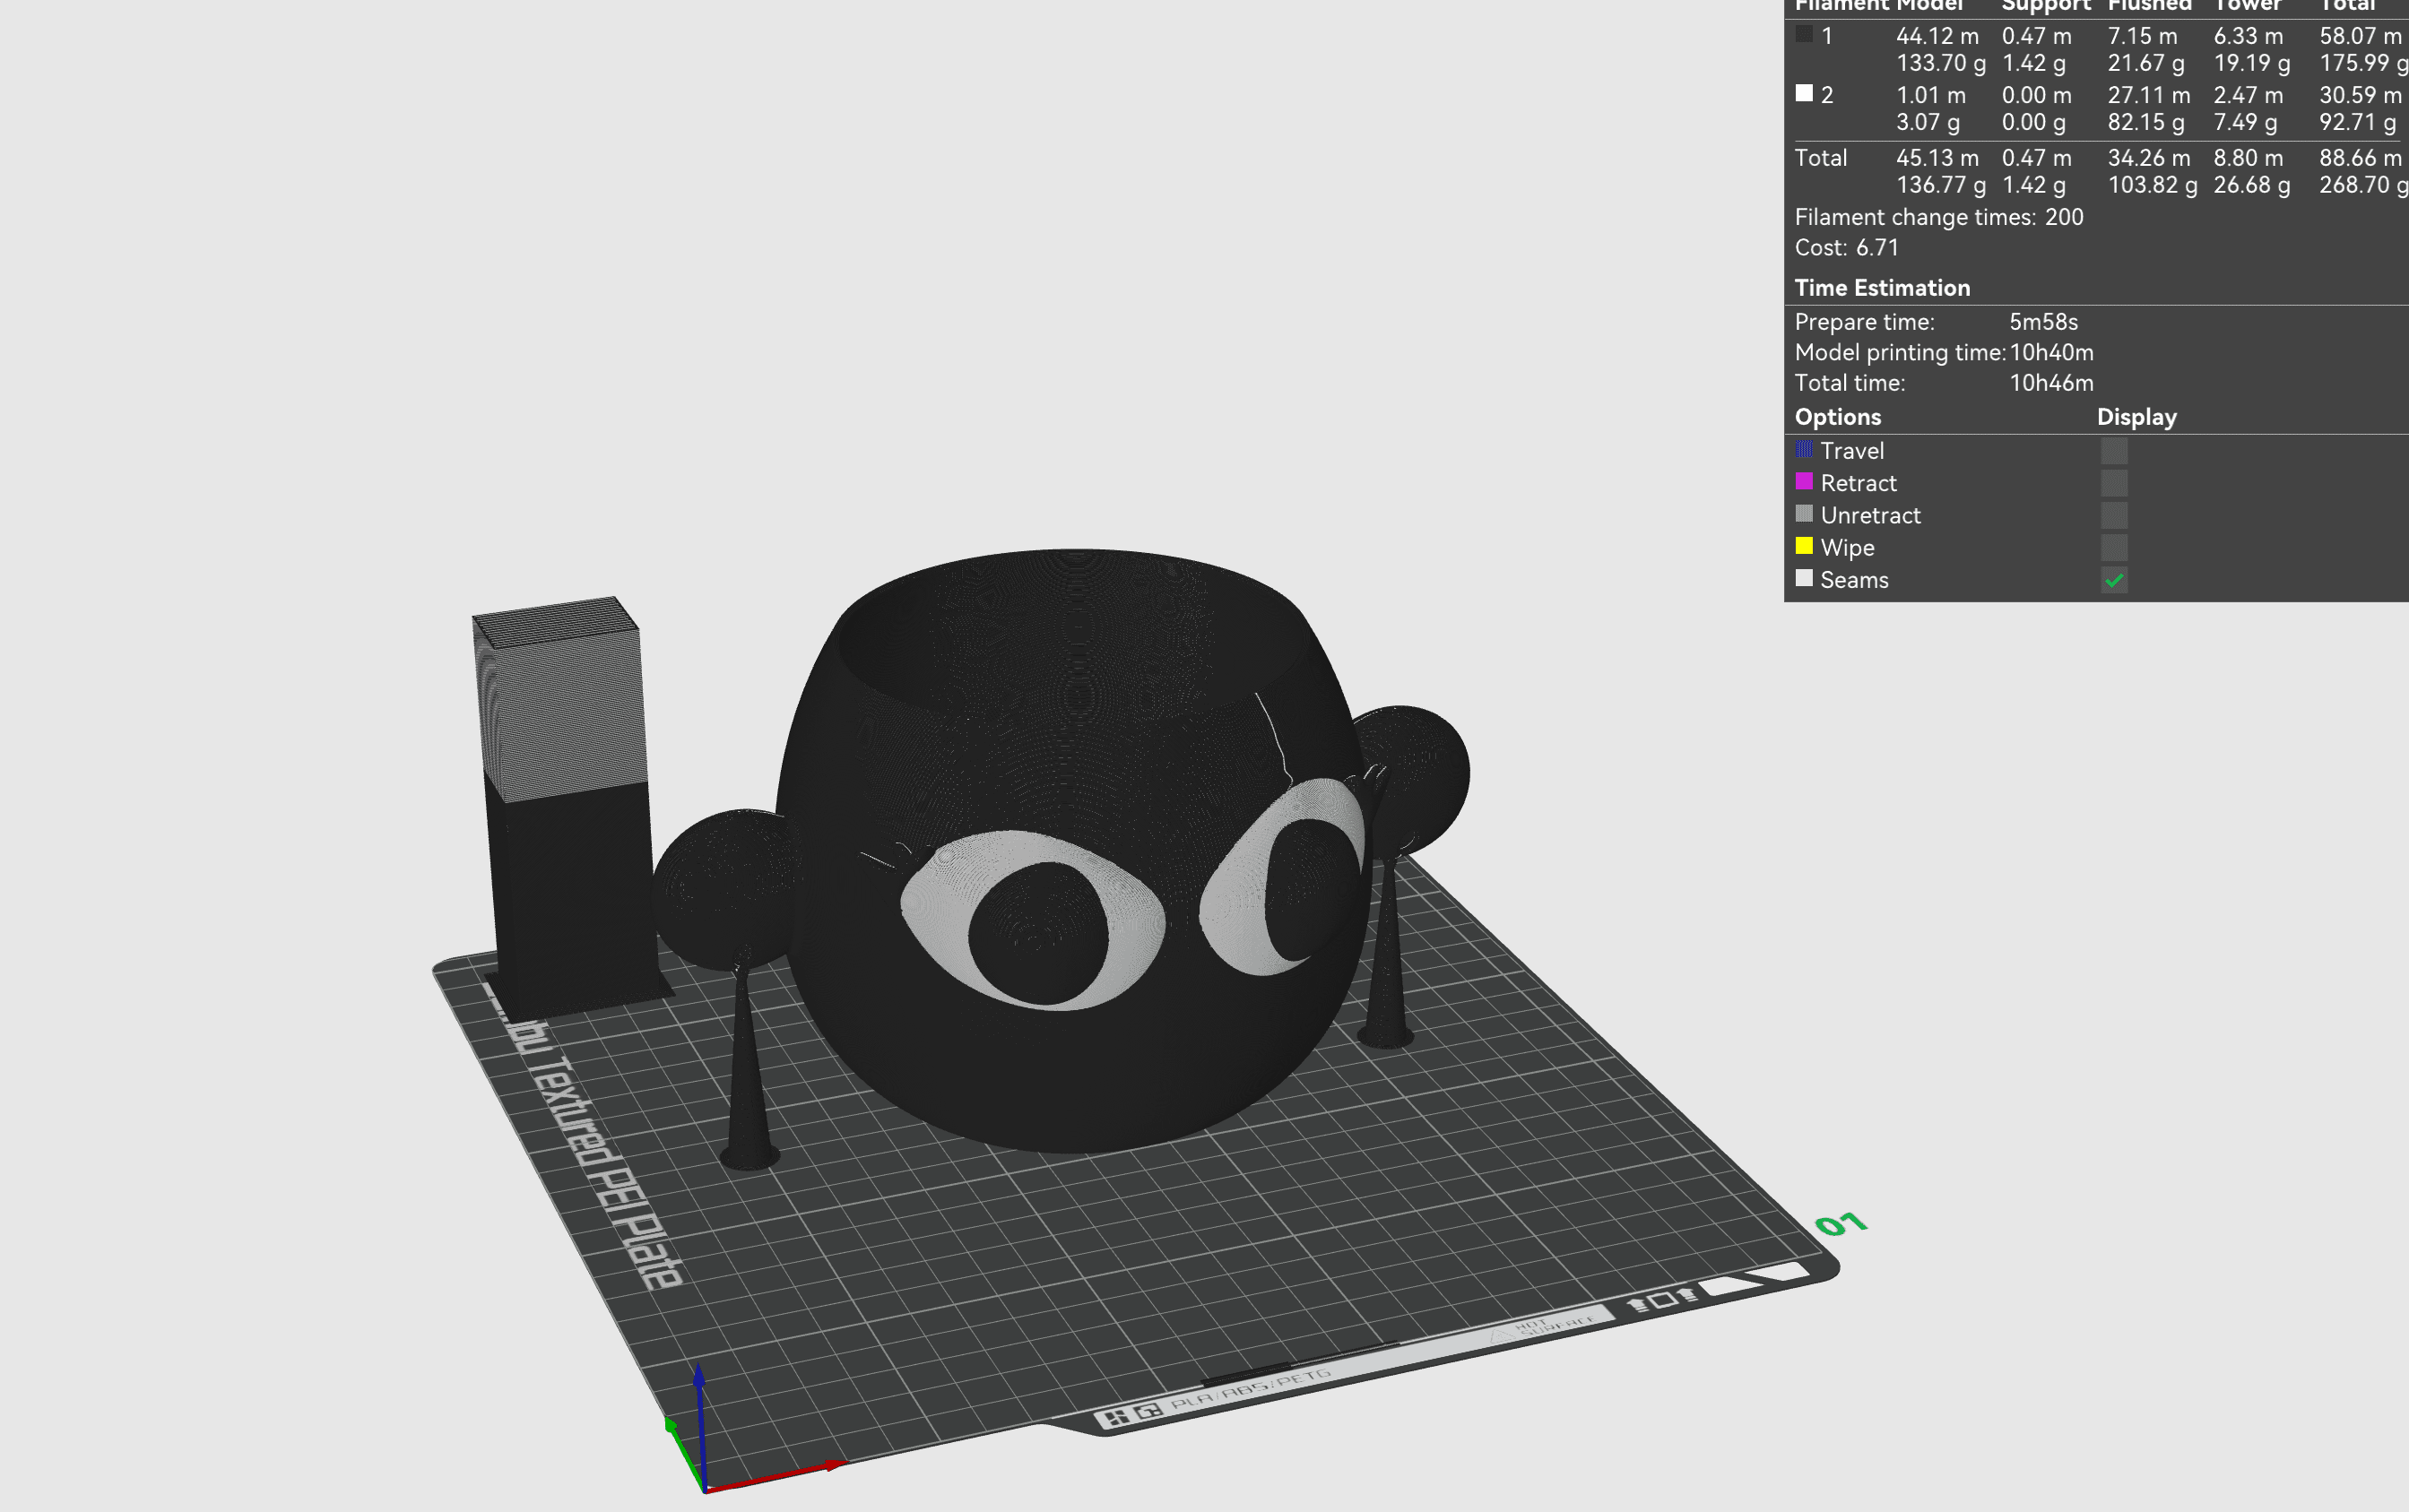Click the 'Retract' option label
Image resolution: width=2409 pixels, height=1512 pixels.
(1858, 483)
